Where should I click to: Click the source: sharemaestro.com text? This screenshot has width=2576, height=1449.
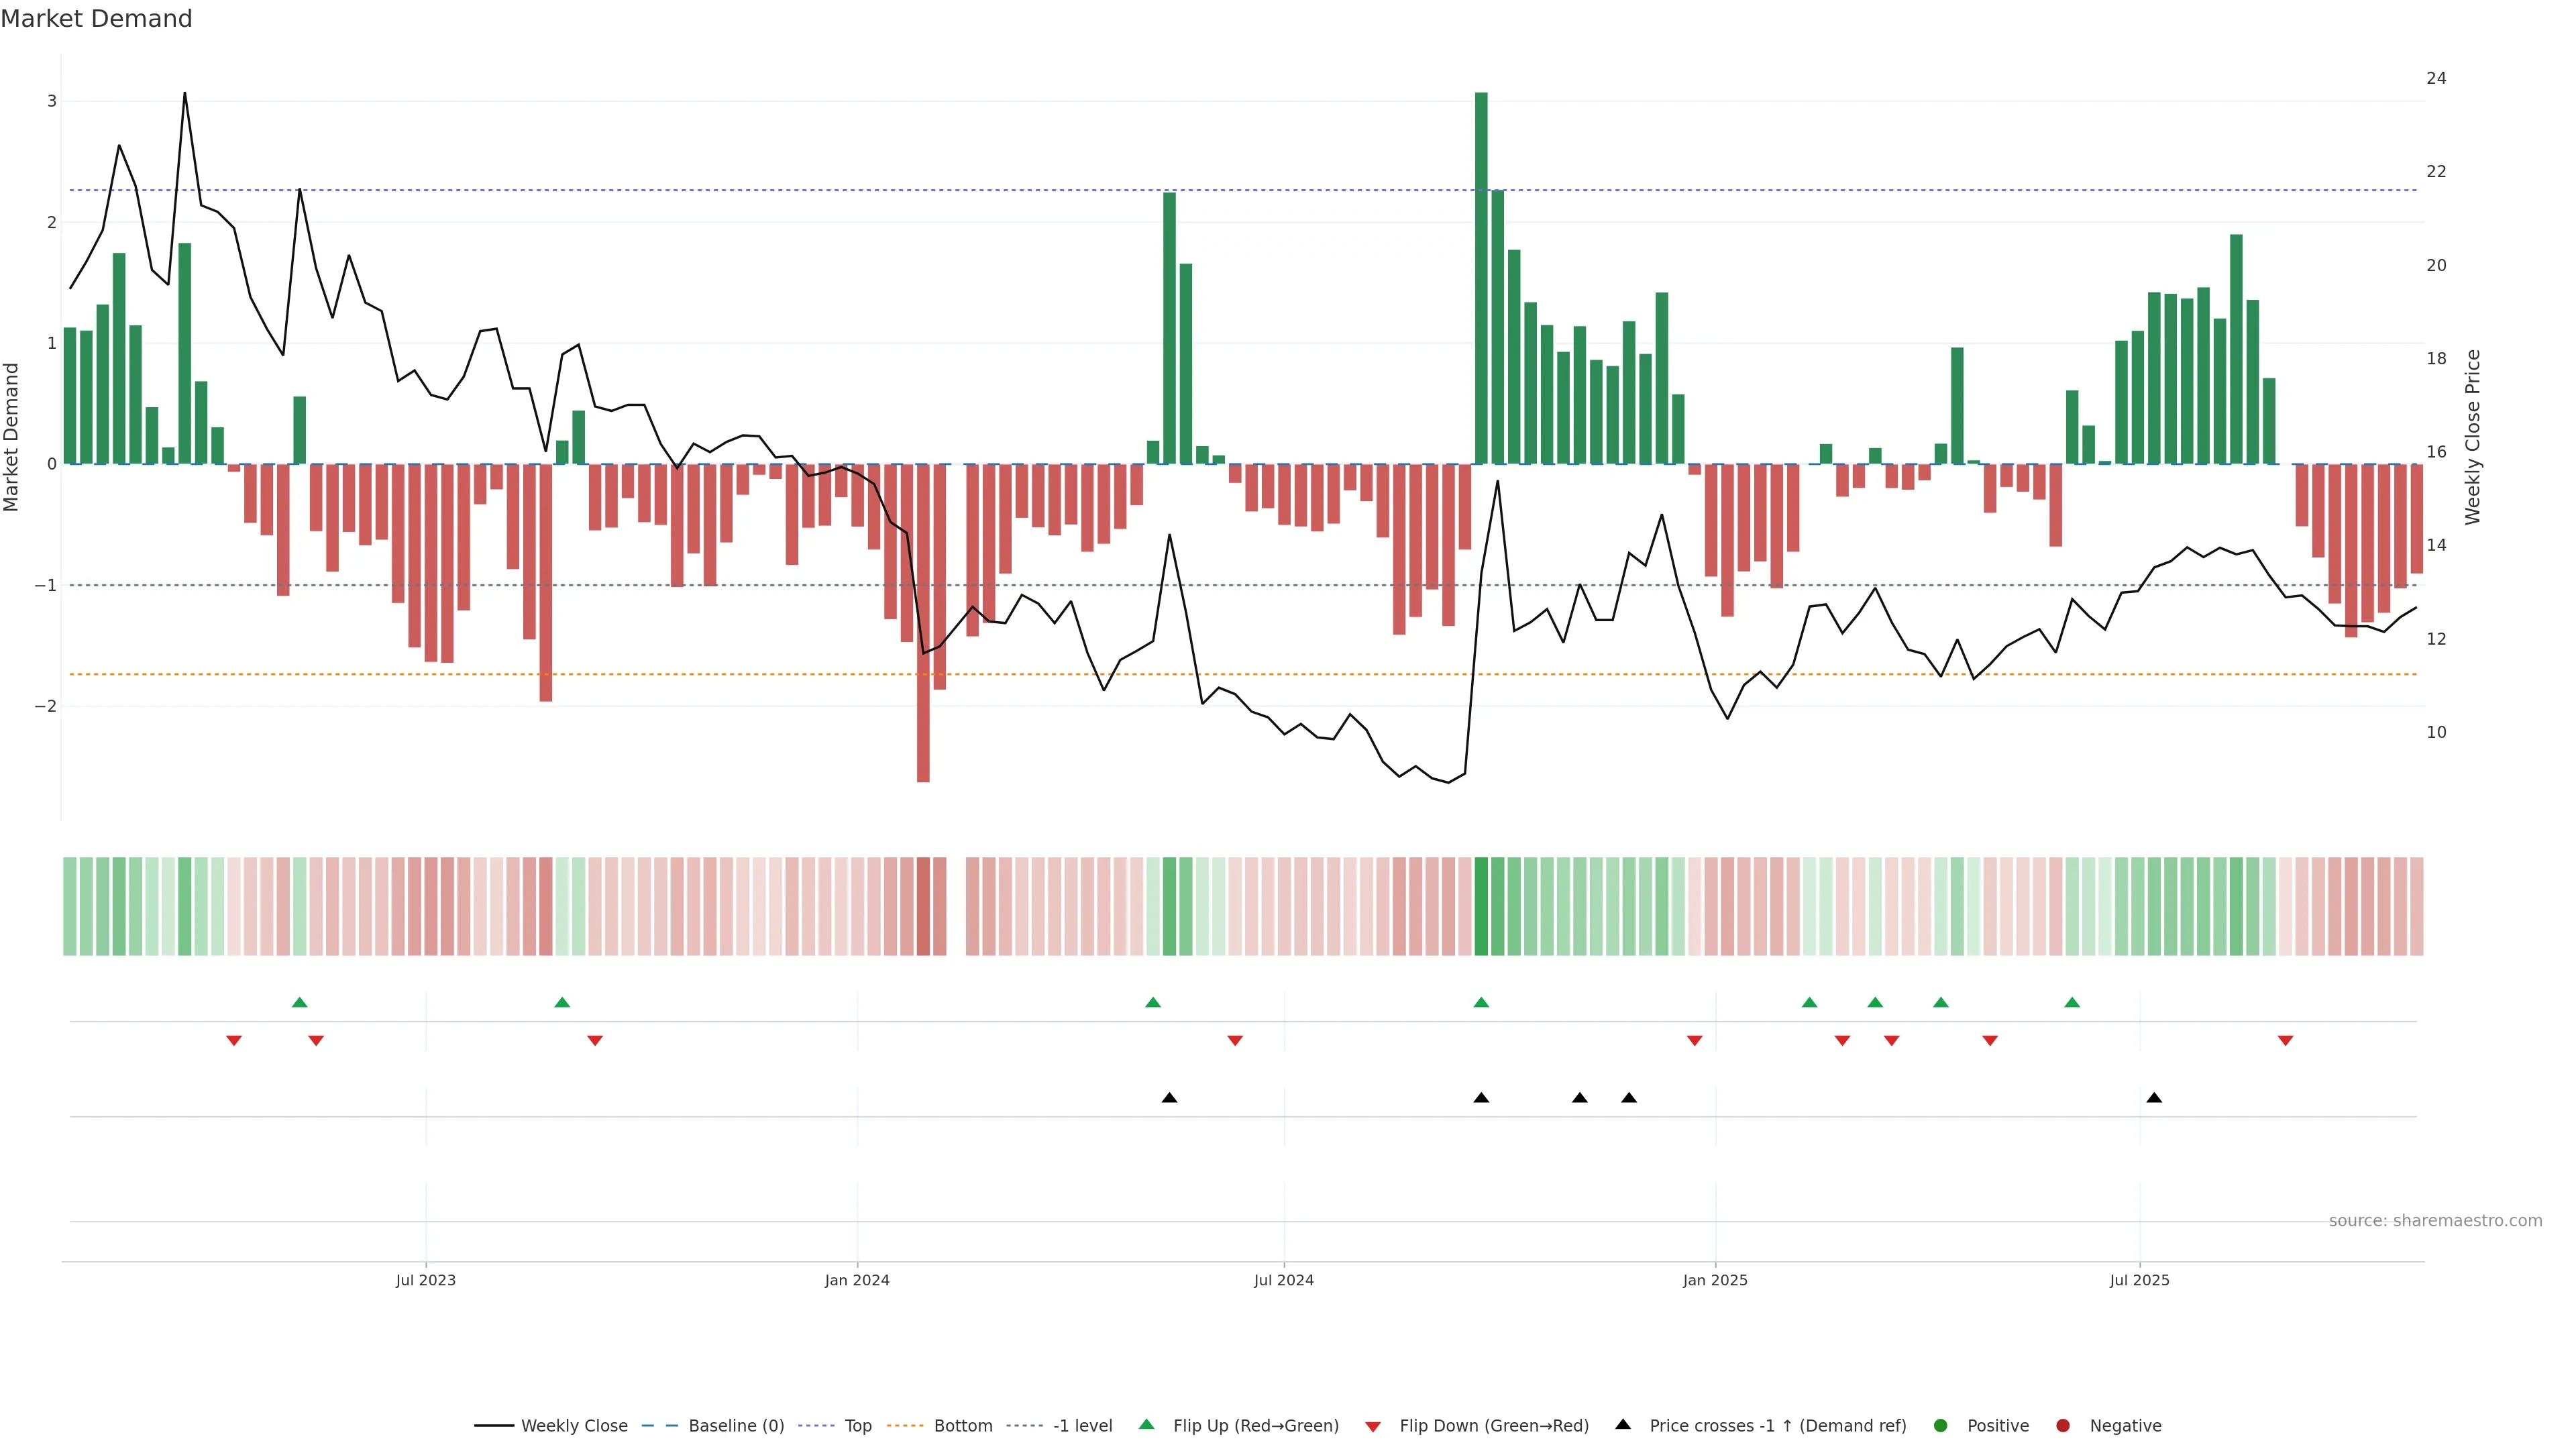coord(2435,1221)
